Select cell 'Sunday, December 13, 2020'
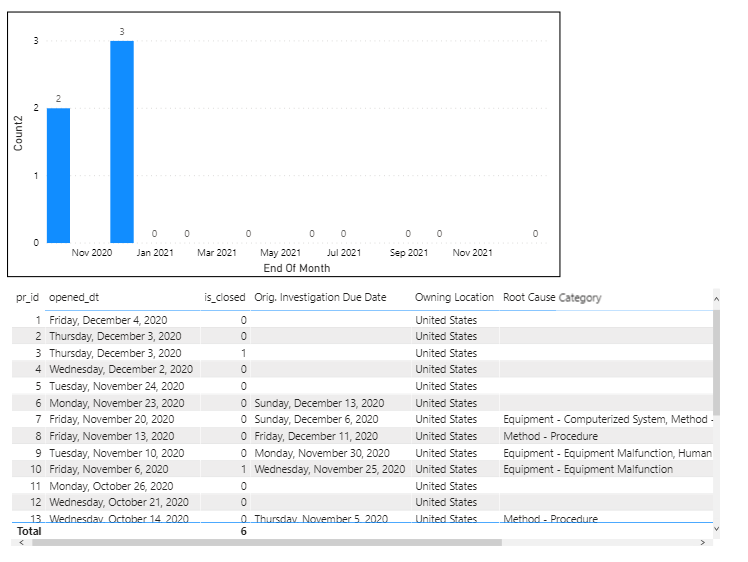 pyautogui.click(x=319, y=403)
